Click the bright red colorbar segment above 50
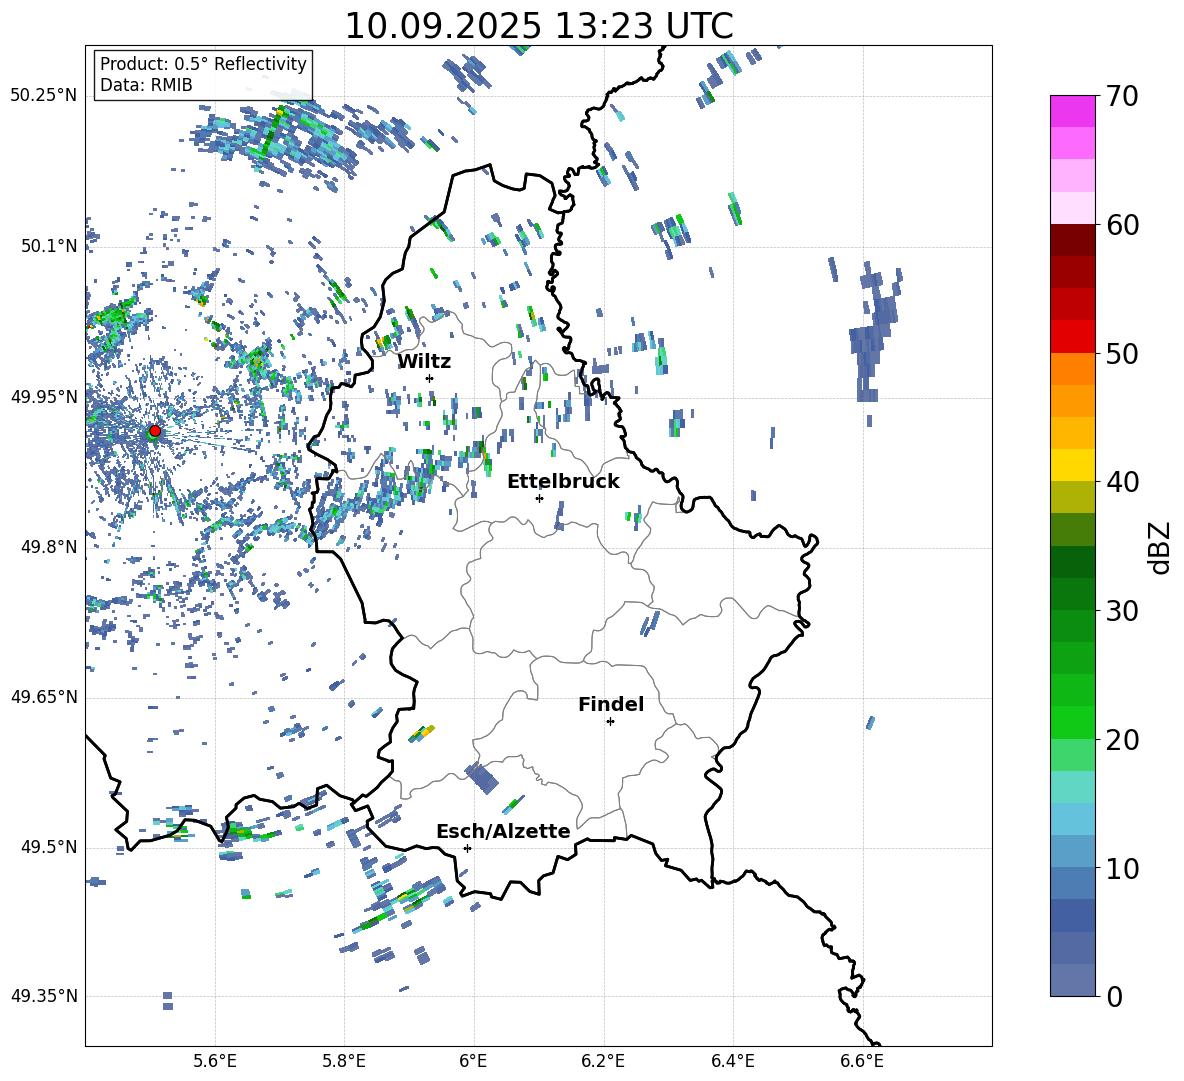 click(x=1073, y=337)
